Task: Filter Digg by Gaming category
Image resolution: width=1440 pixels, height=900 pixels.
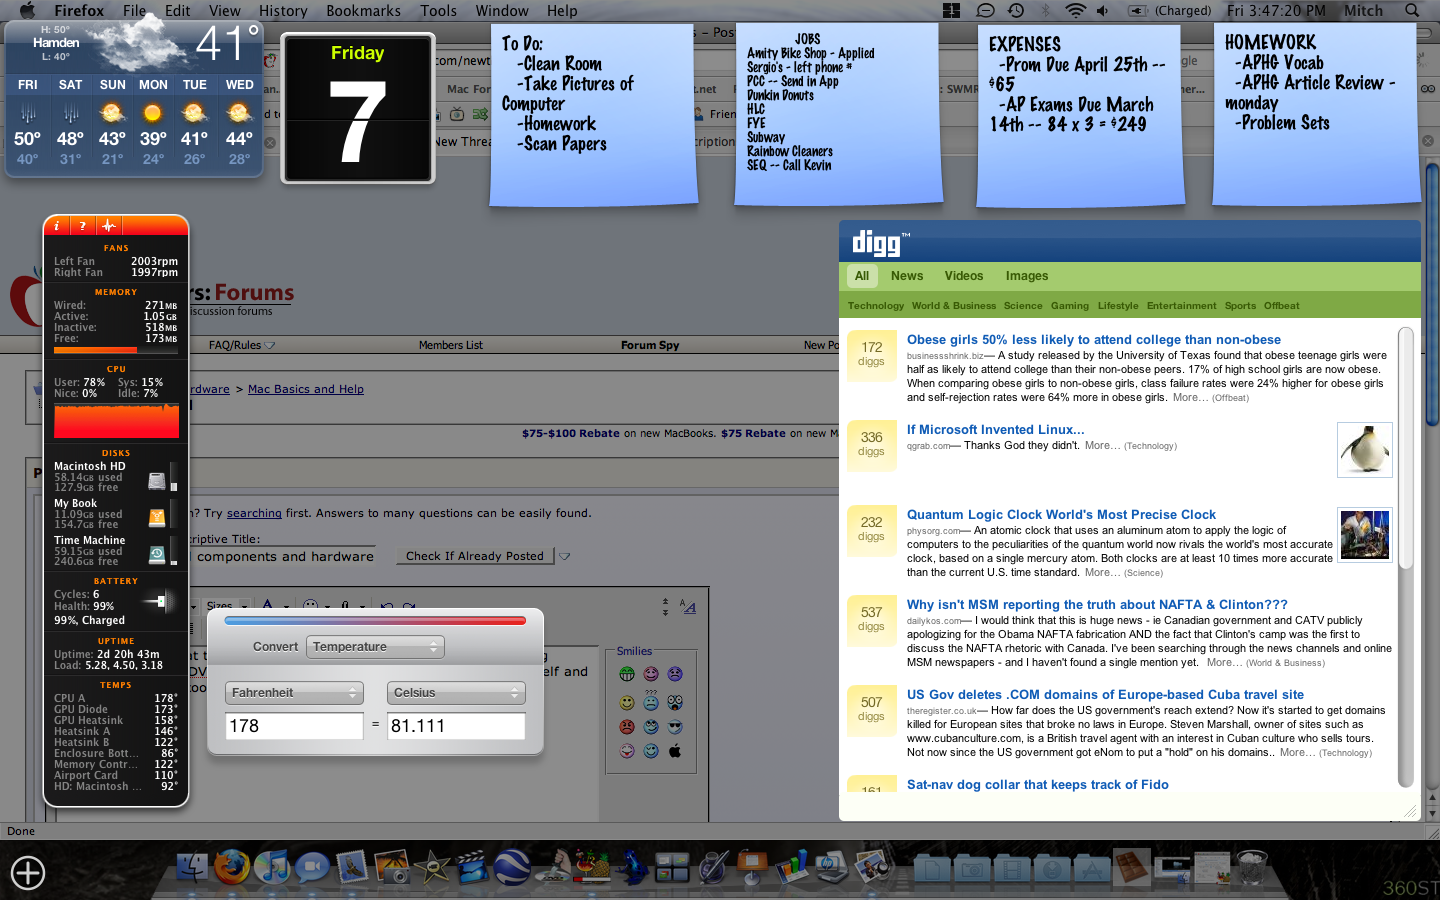Action: [x=1070, y=306]
